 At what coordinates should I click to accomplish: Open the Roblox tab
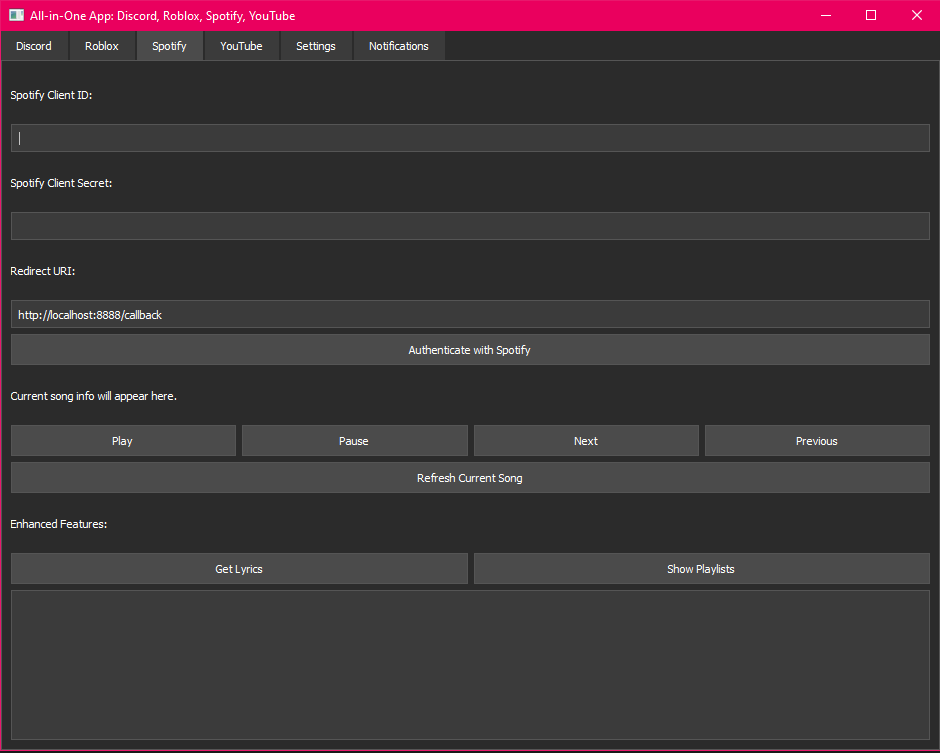click(x=102, y=46)
